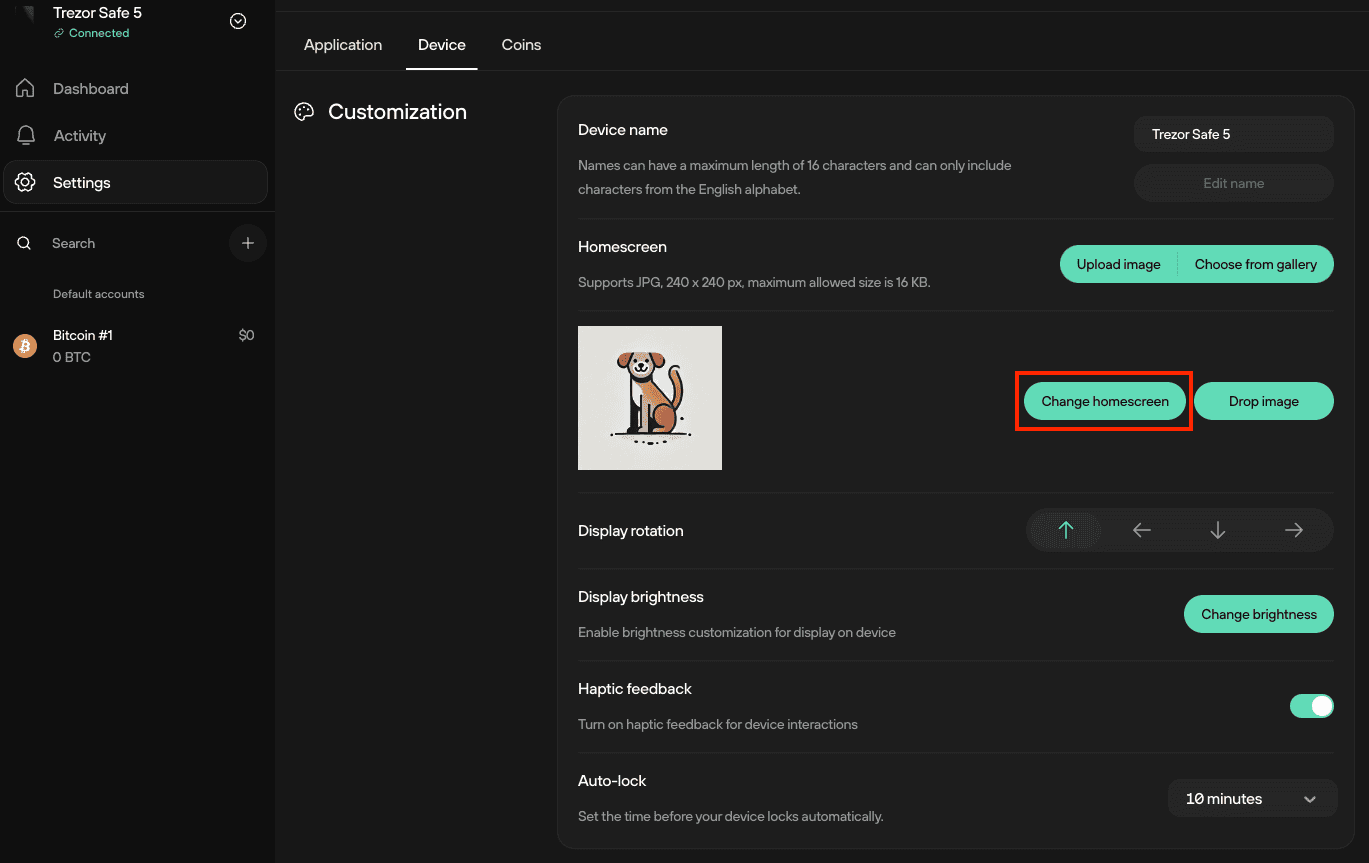Image resolution: width=1369 pixels, height=863 pixels.
Task: Disable the Haptic feedback toggle
Action: point(1311,706)
